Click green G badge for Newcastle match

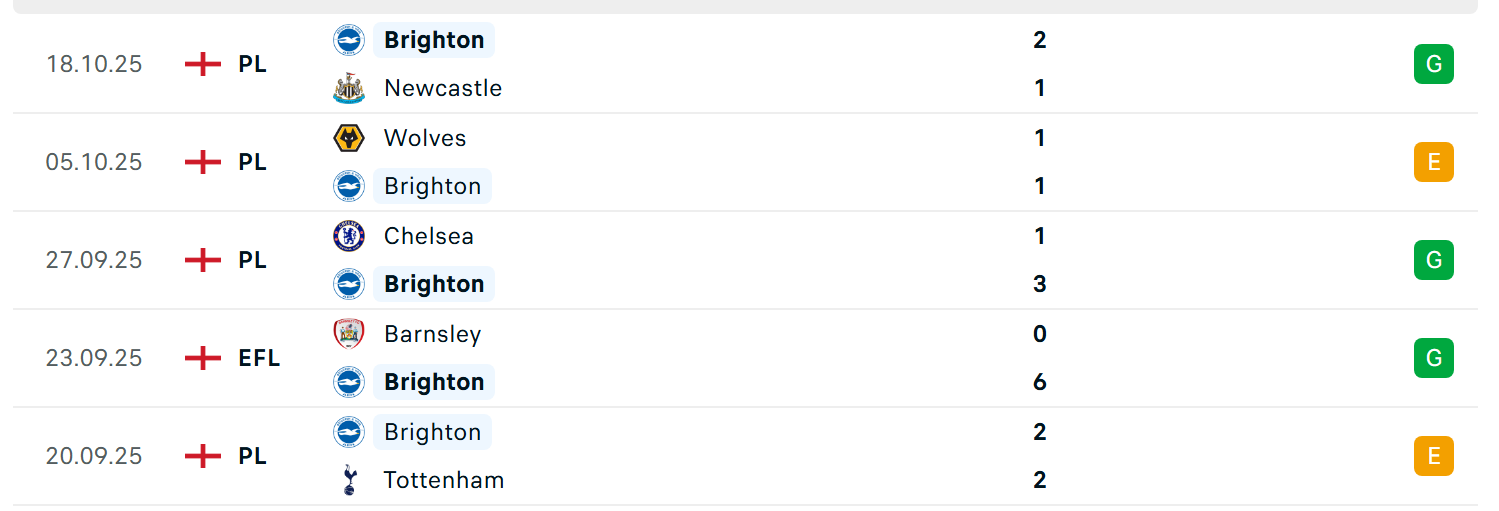pyautogui.click(x=1433, y=64)
